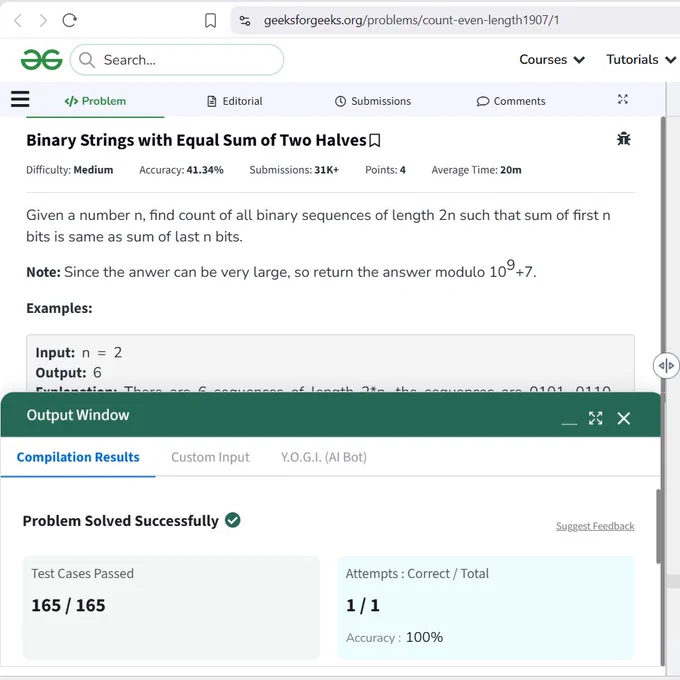Bookmark the problem next to its title
The image size is (680, 680).
pyautogui.click(x=375, y=141)
